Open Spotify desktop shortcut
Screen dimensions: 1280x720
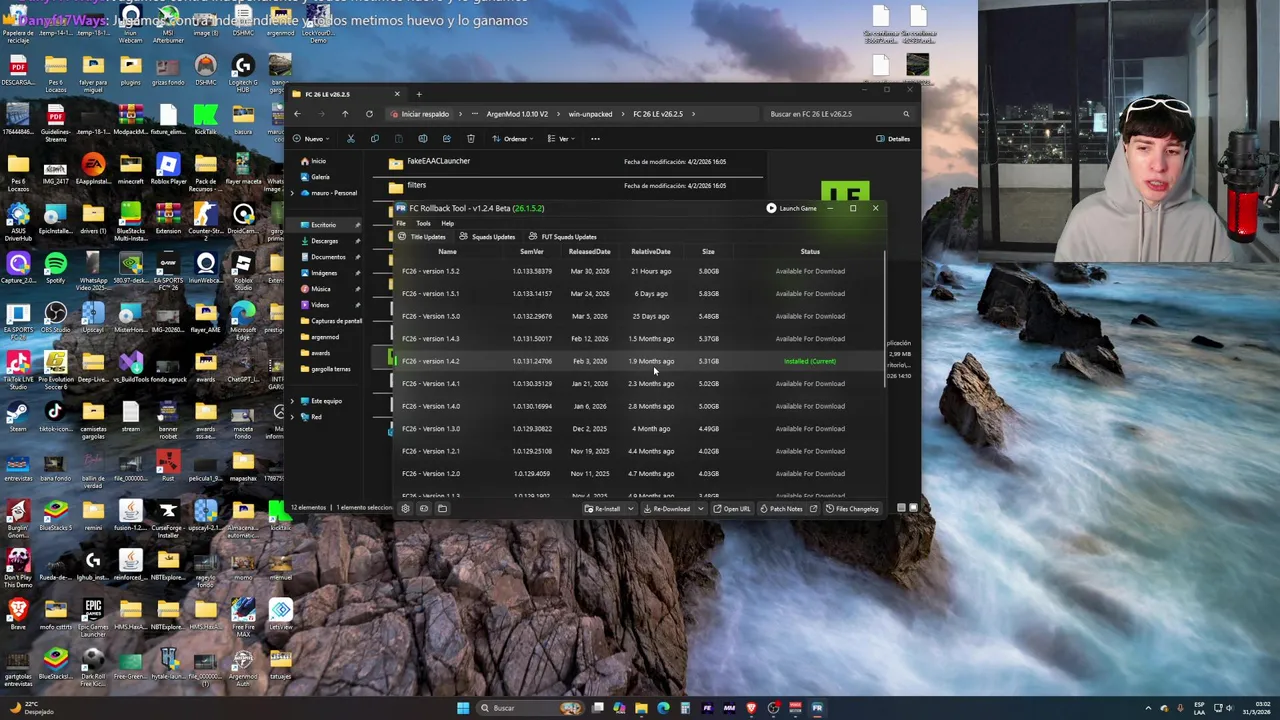point(56,266)
